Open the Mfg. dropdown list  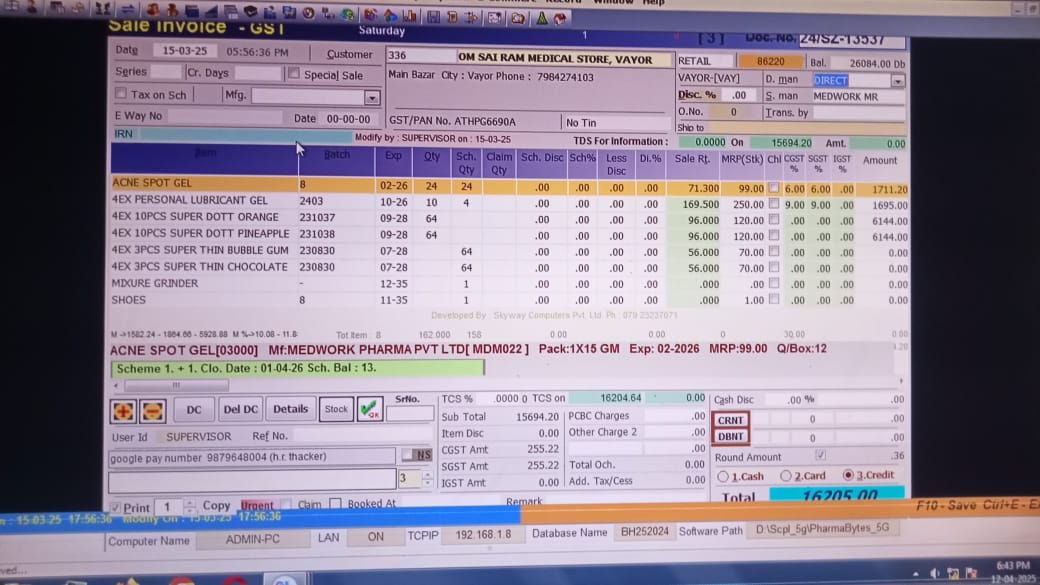point(372,97)
